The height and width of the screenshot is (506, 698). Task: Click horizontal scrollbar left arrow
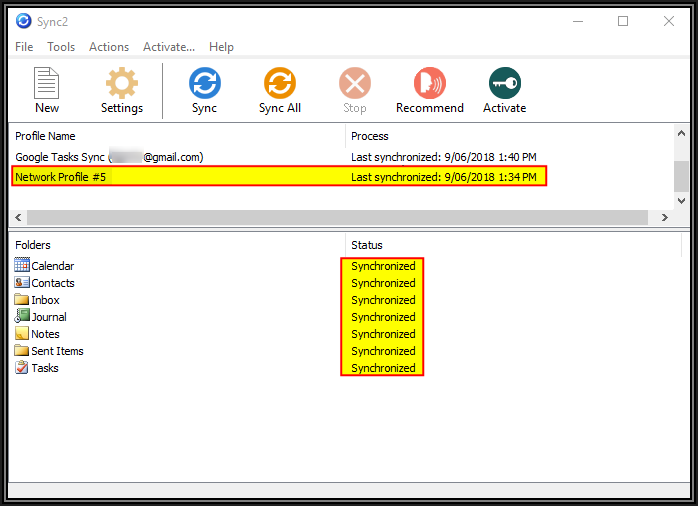pyautogui.click(x=18, y=217)
